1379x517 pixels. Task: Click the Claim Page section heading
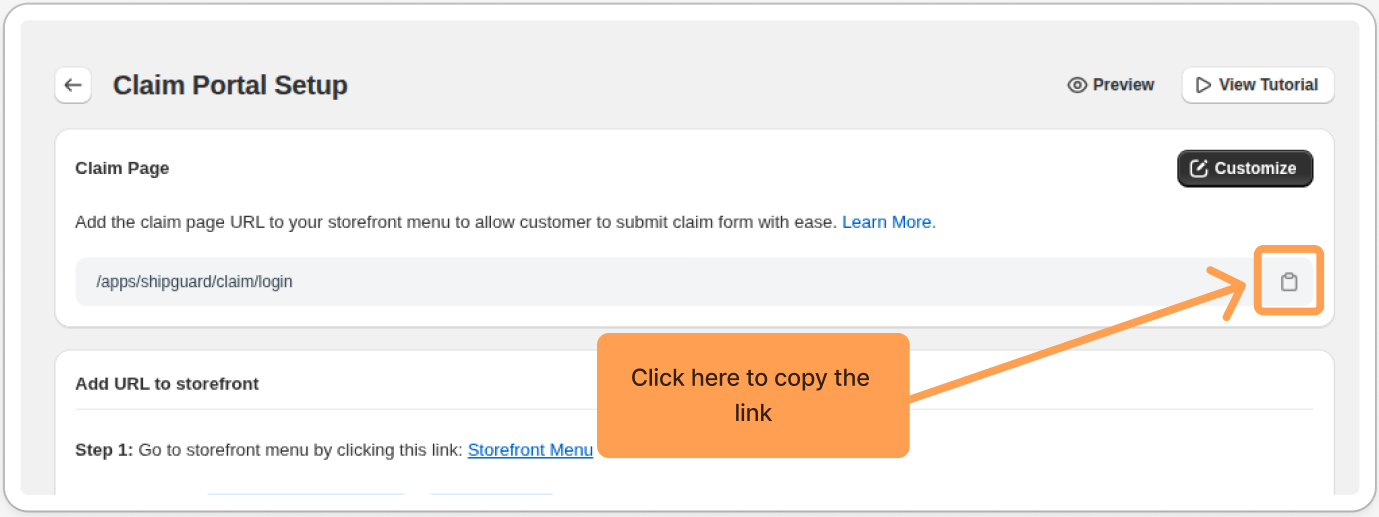pos(122,168)
